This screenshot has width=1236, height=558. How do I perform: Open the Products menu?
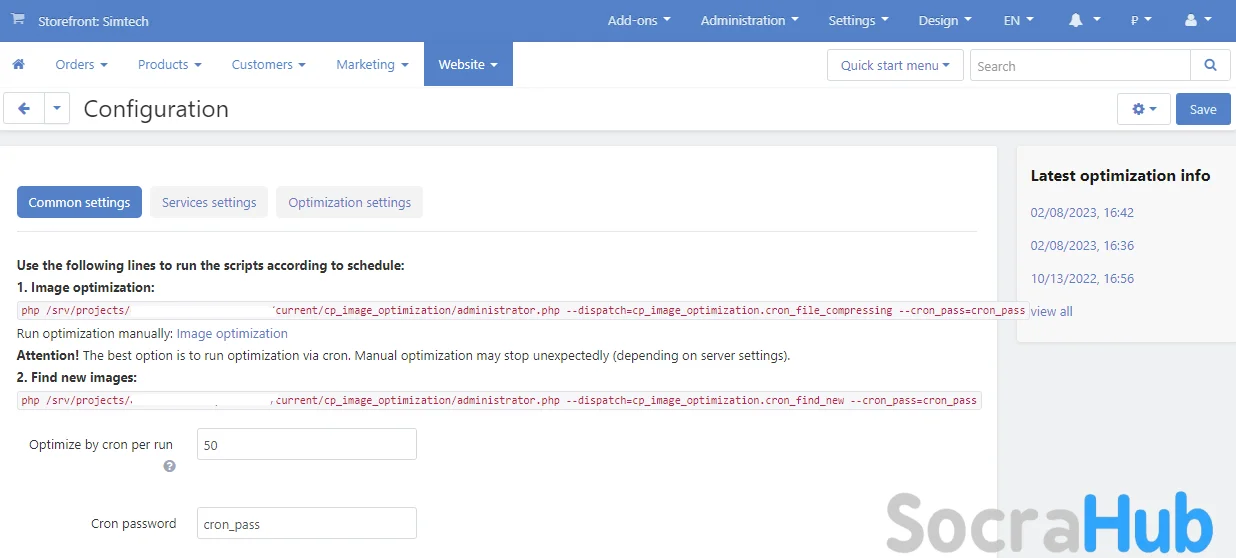(169, 65)
